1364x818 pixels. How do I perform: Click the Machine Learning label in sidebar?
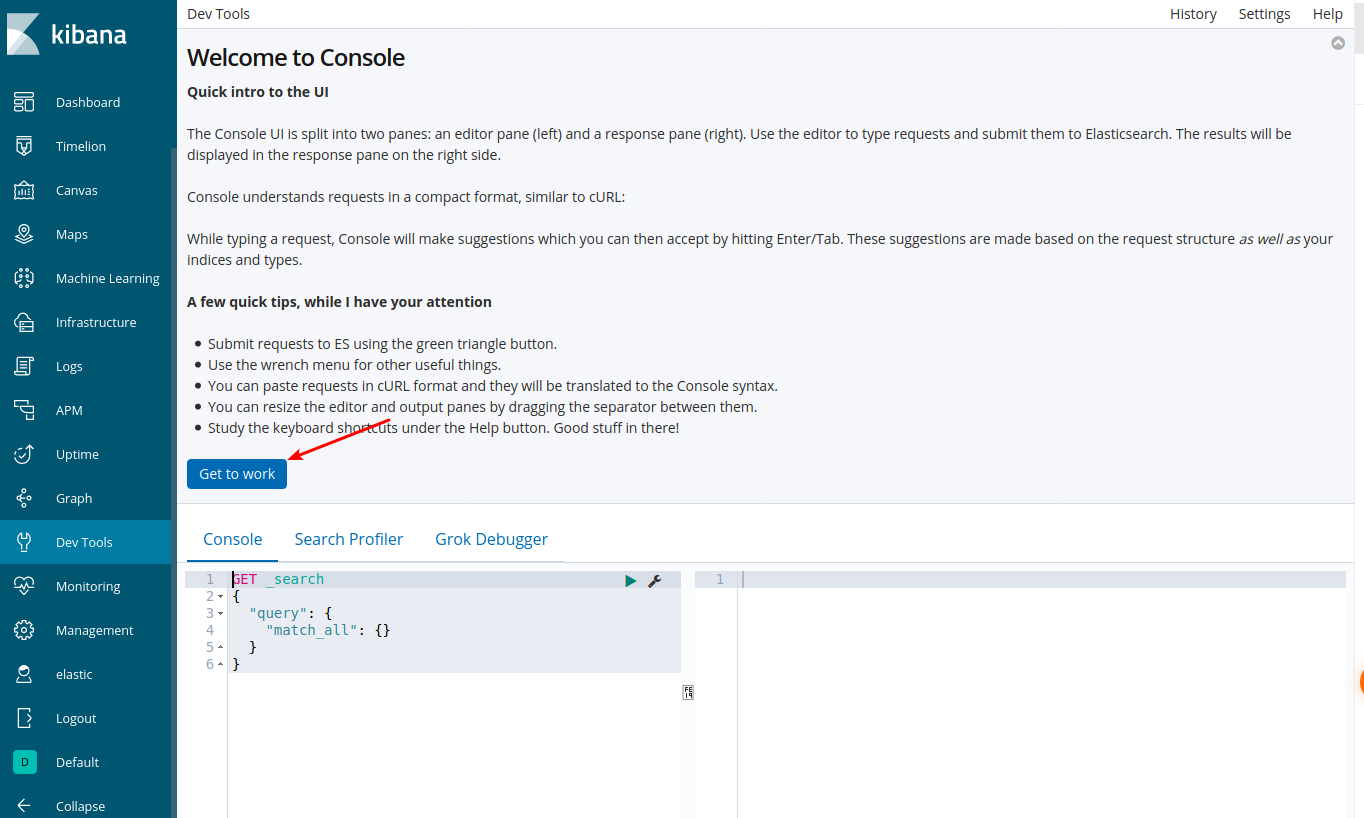pyautogui.click(x=108, y=278)
